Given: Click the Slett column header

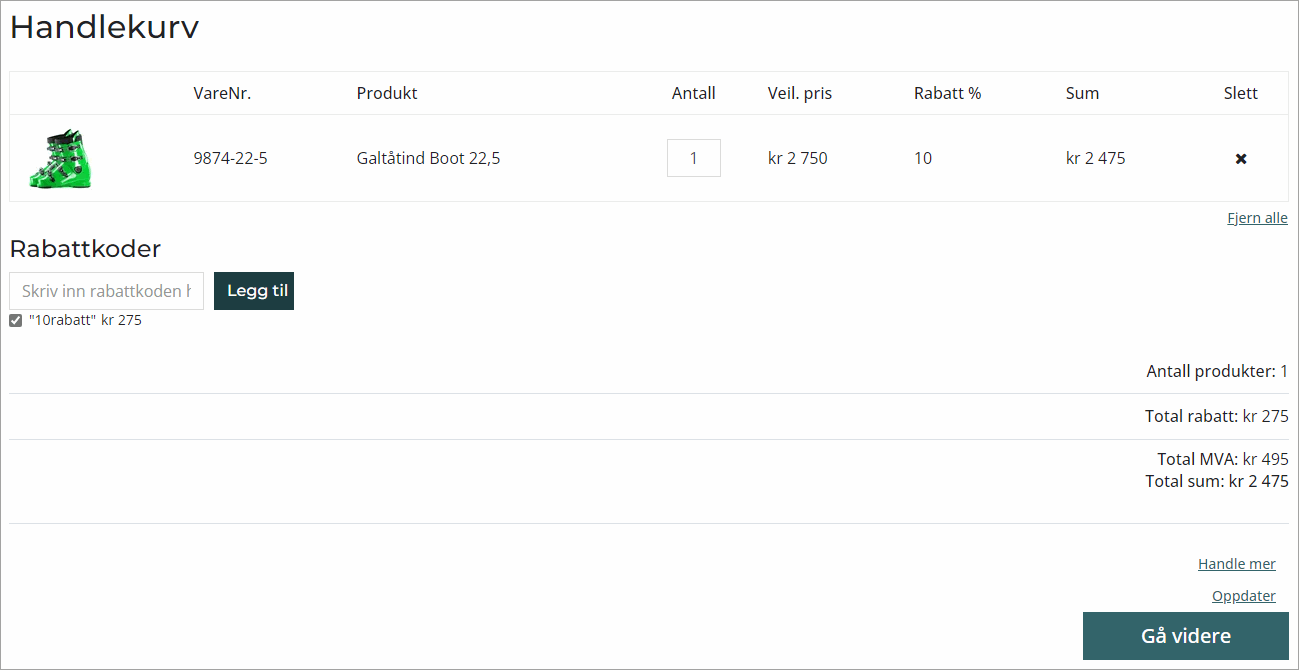Looking at the screenshot, I should tap(1240, 93).
